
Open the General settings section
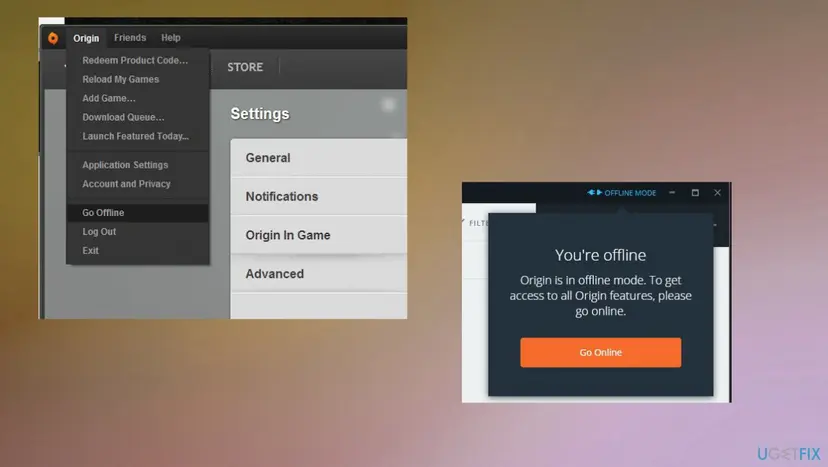[318, 157]
